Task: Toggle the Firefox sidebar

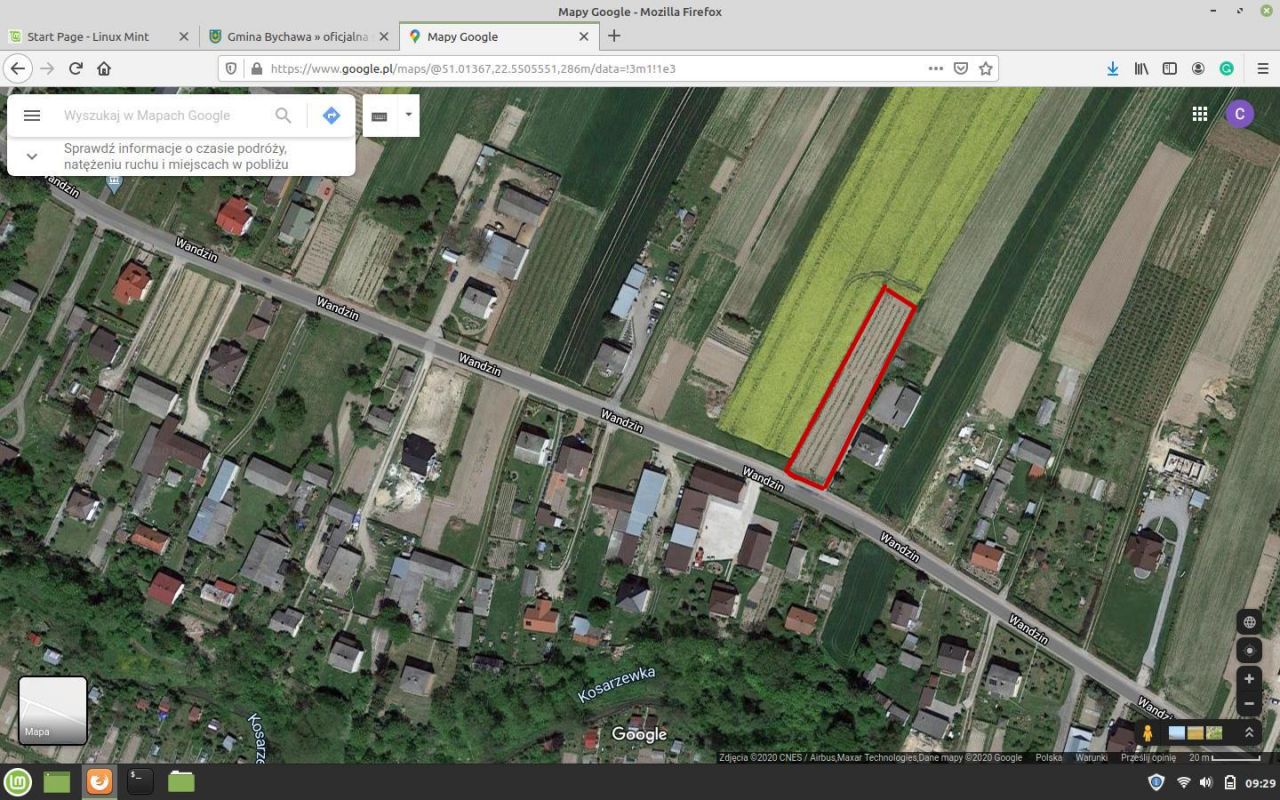Action: (1169, 68)
